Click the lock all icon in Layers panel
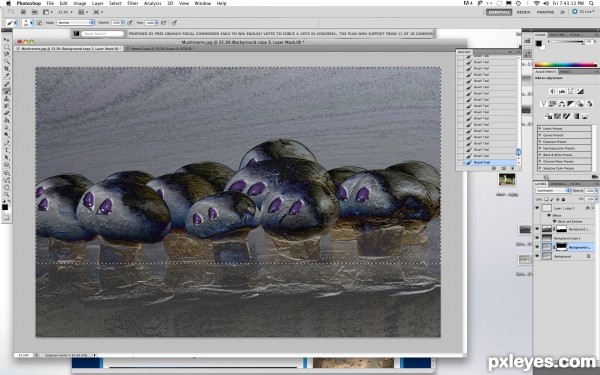Image resolution: width=600 pixels, height=375 pixels. point(563,199)
